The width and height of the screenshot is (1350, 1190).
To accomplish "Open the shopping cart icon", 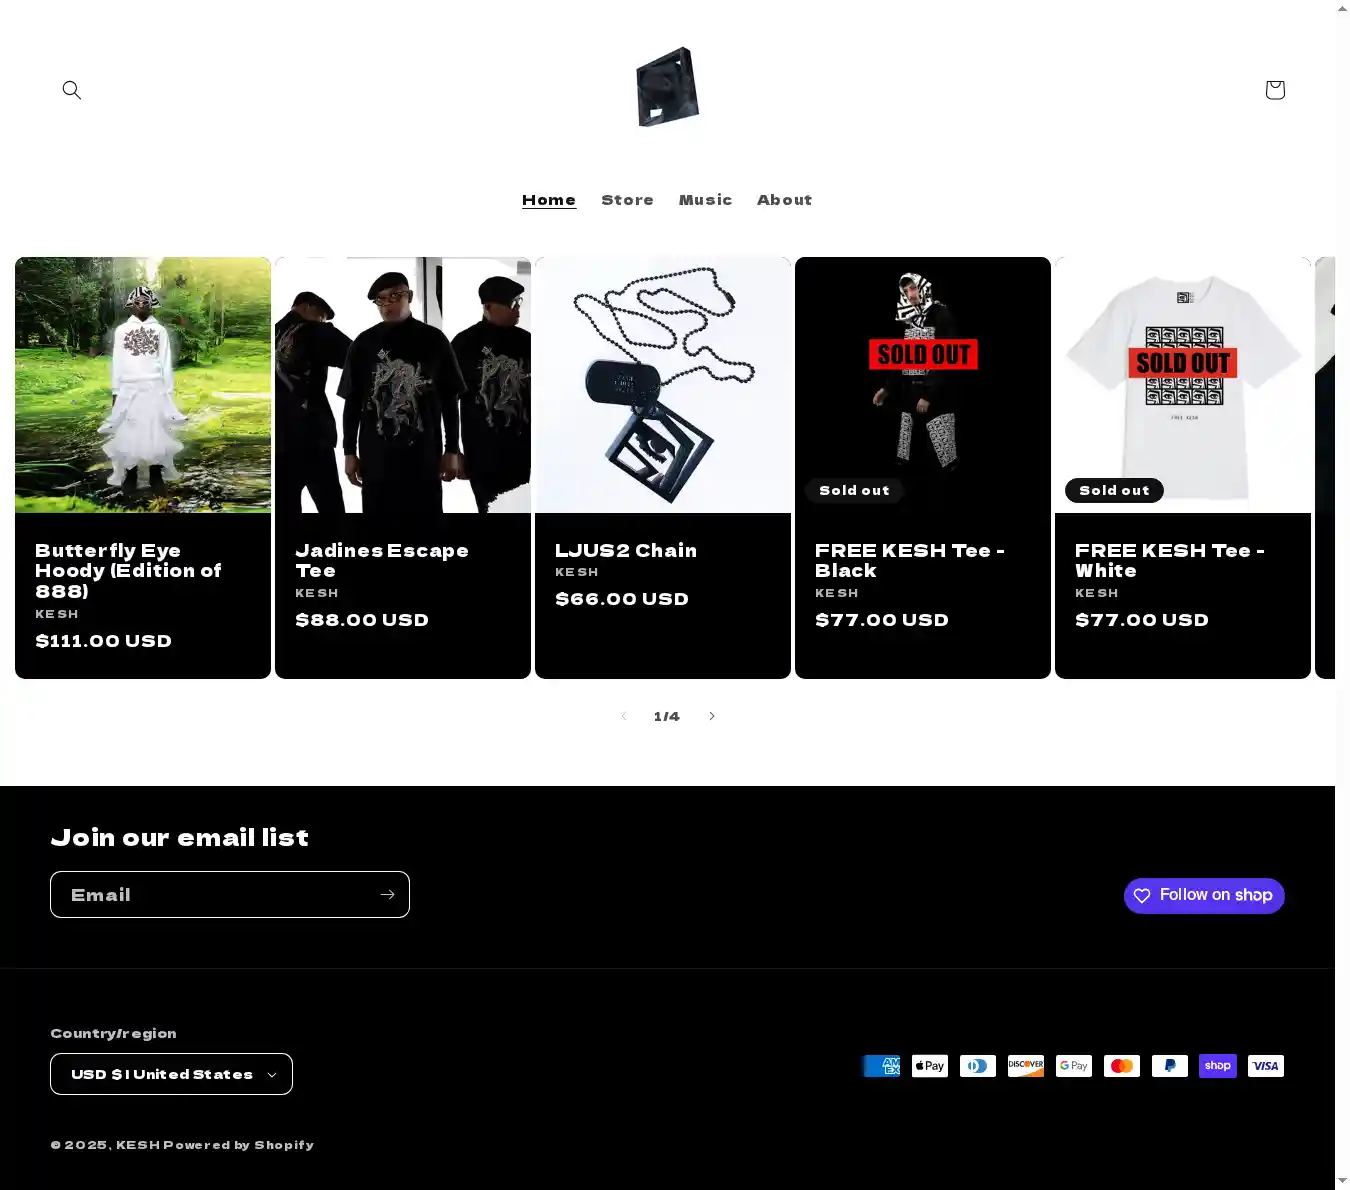I will tap(1275, 90).
